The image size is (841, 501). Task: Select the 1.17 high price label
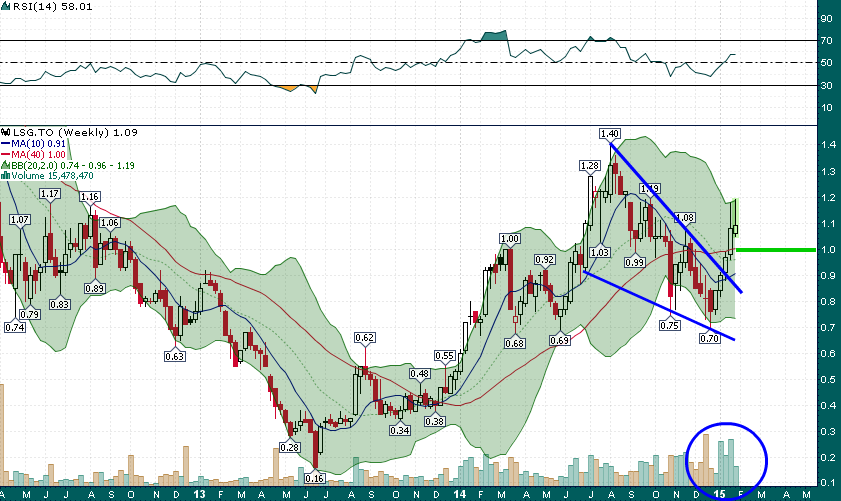[x=50, y=194]
